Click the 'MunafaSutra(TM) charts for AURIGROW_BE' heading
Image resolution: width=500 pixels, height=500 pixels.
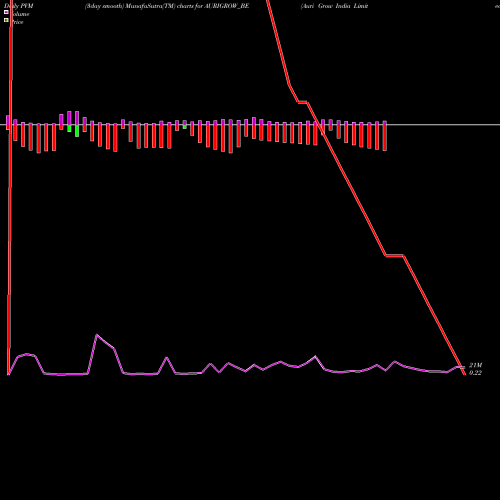tap(187, 6)
